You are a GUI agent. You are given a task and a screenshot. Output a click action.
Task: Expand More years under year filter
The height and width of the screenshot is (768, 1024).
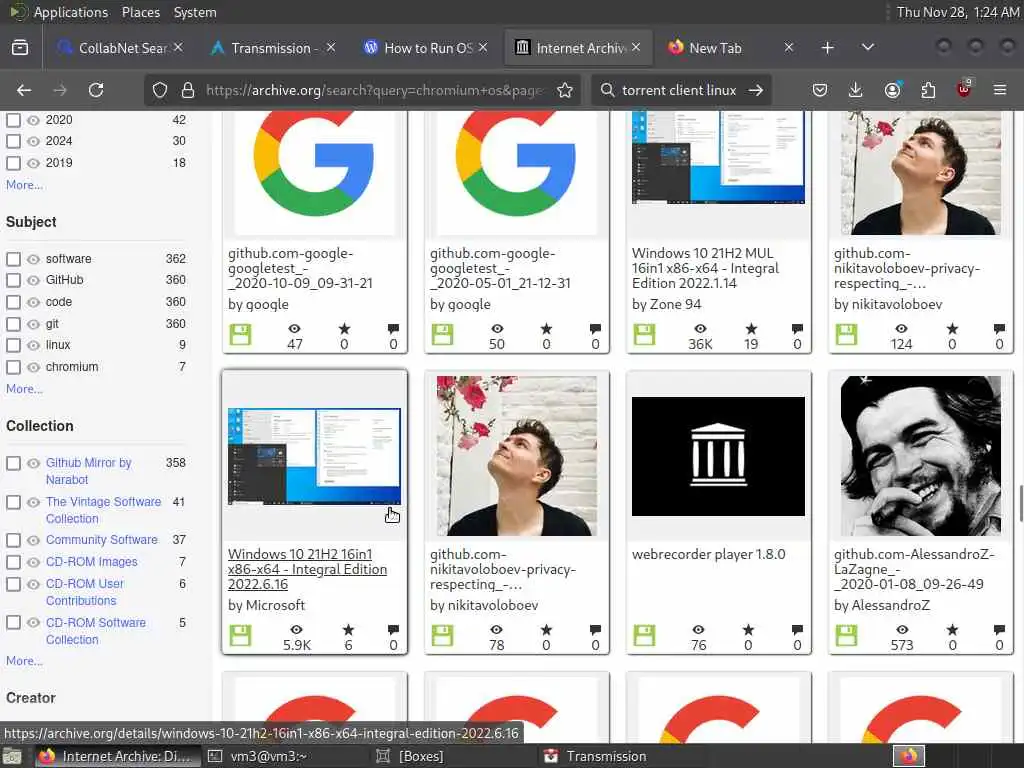(x=24, y=185)
